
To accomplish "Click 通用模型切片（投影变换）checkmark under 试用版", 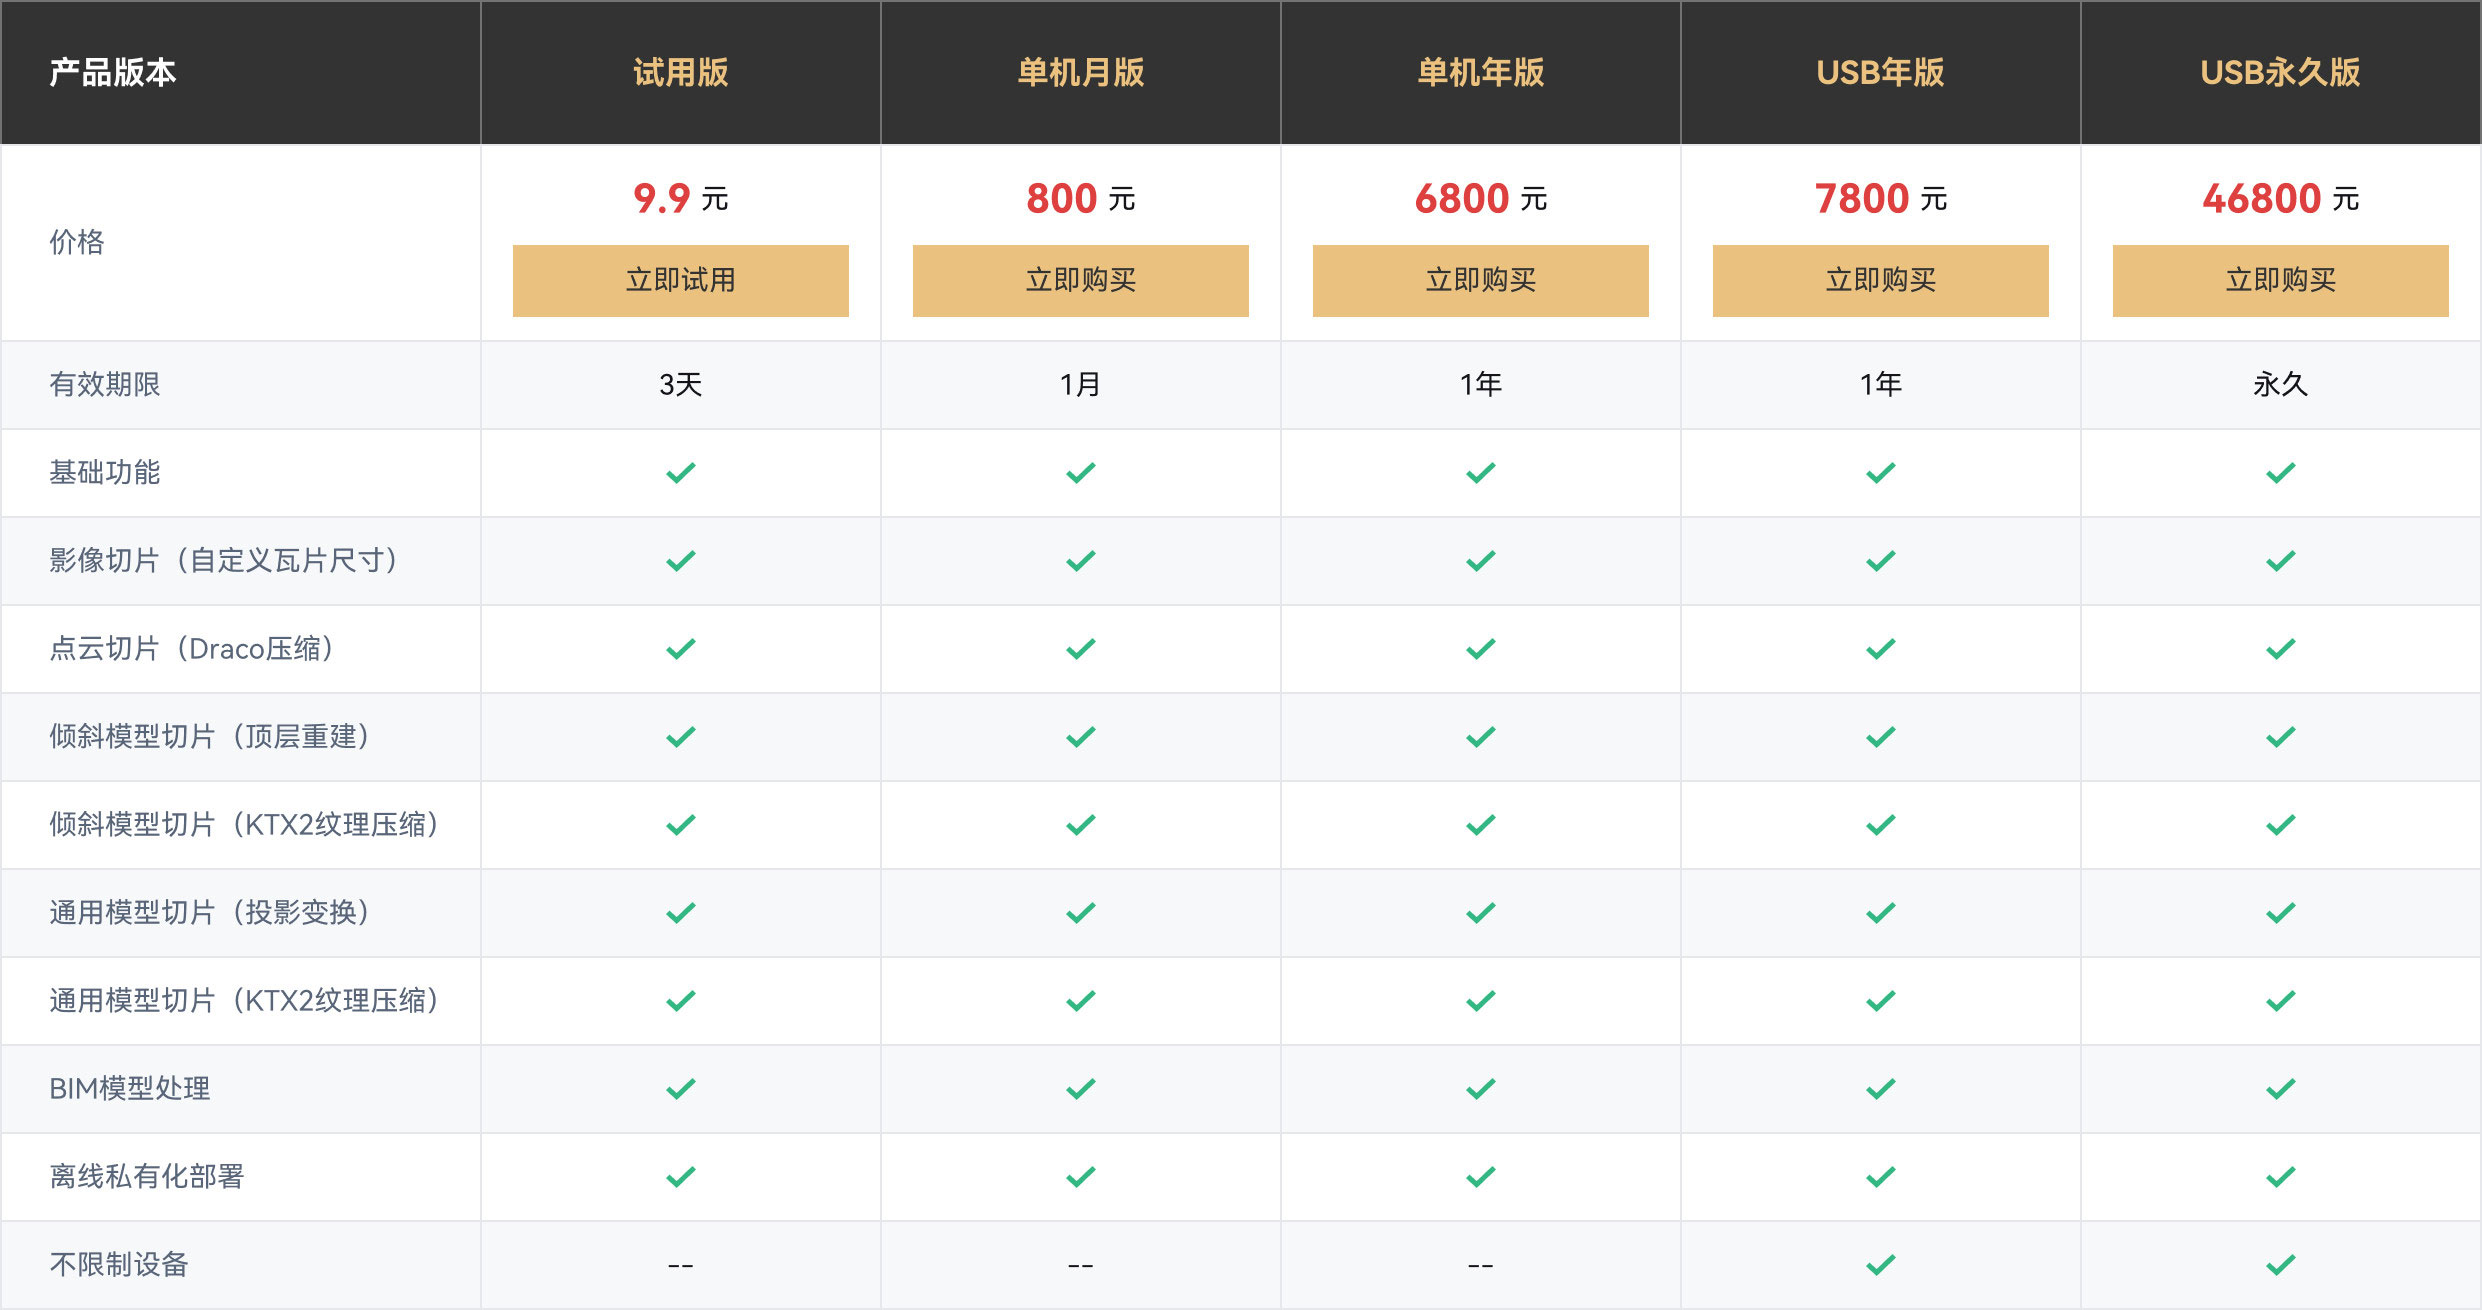I will [680, 913].
